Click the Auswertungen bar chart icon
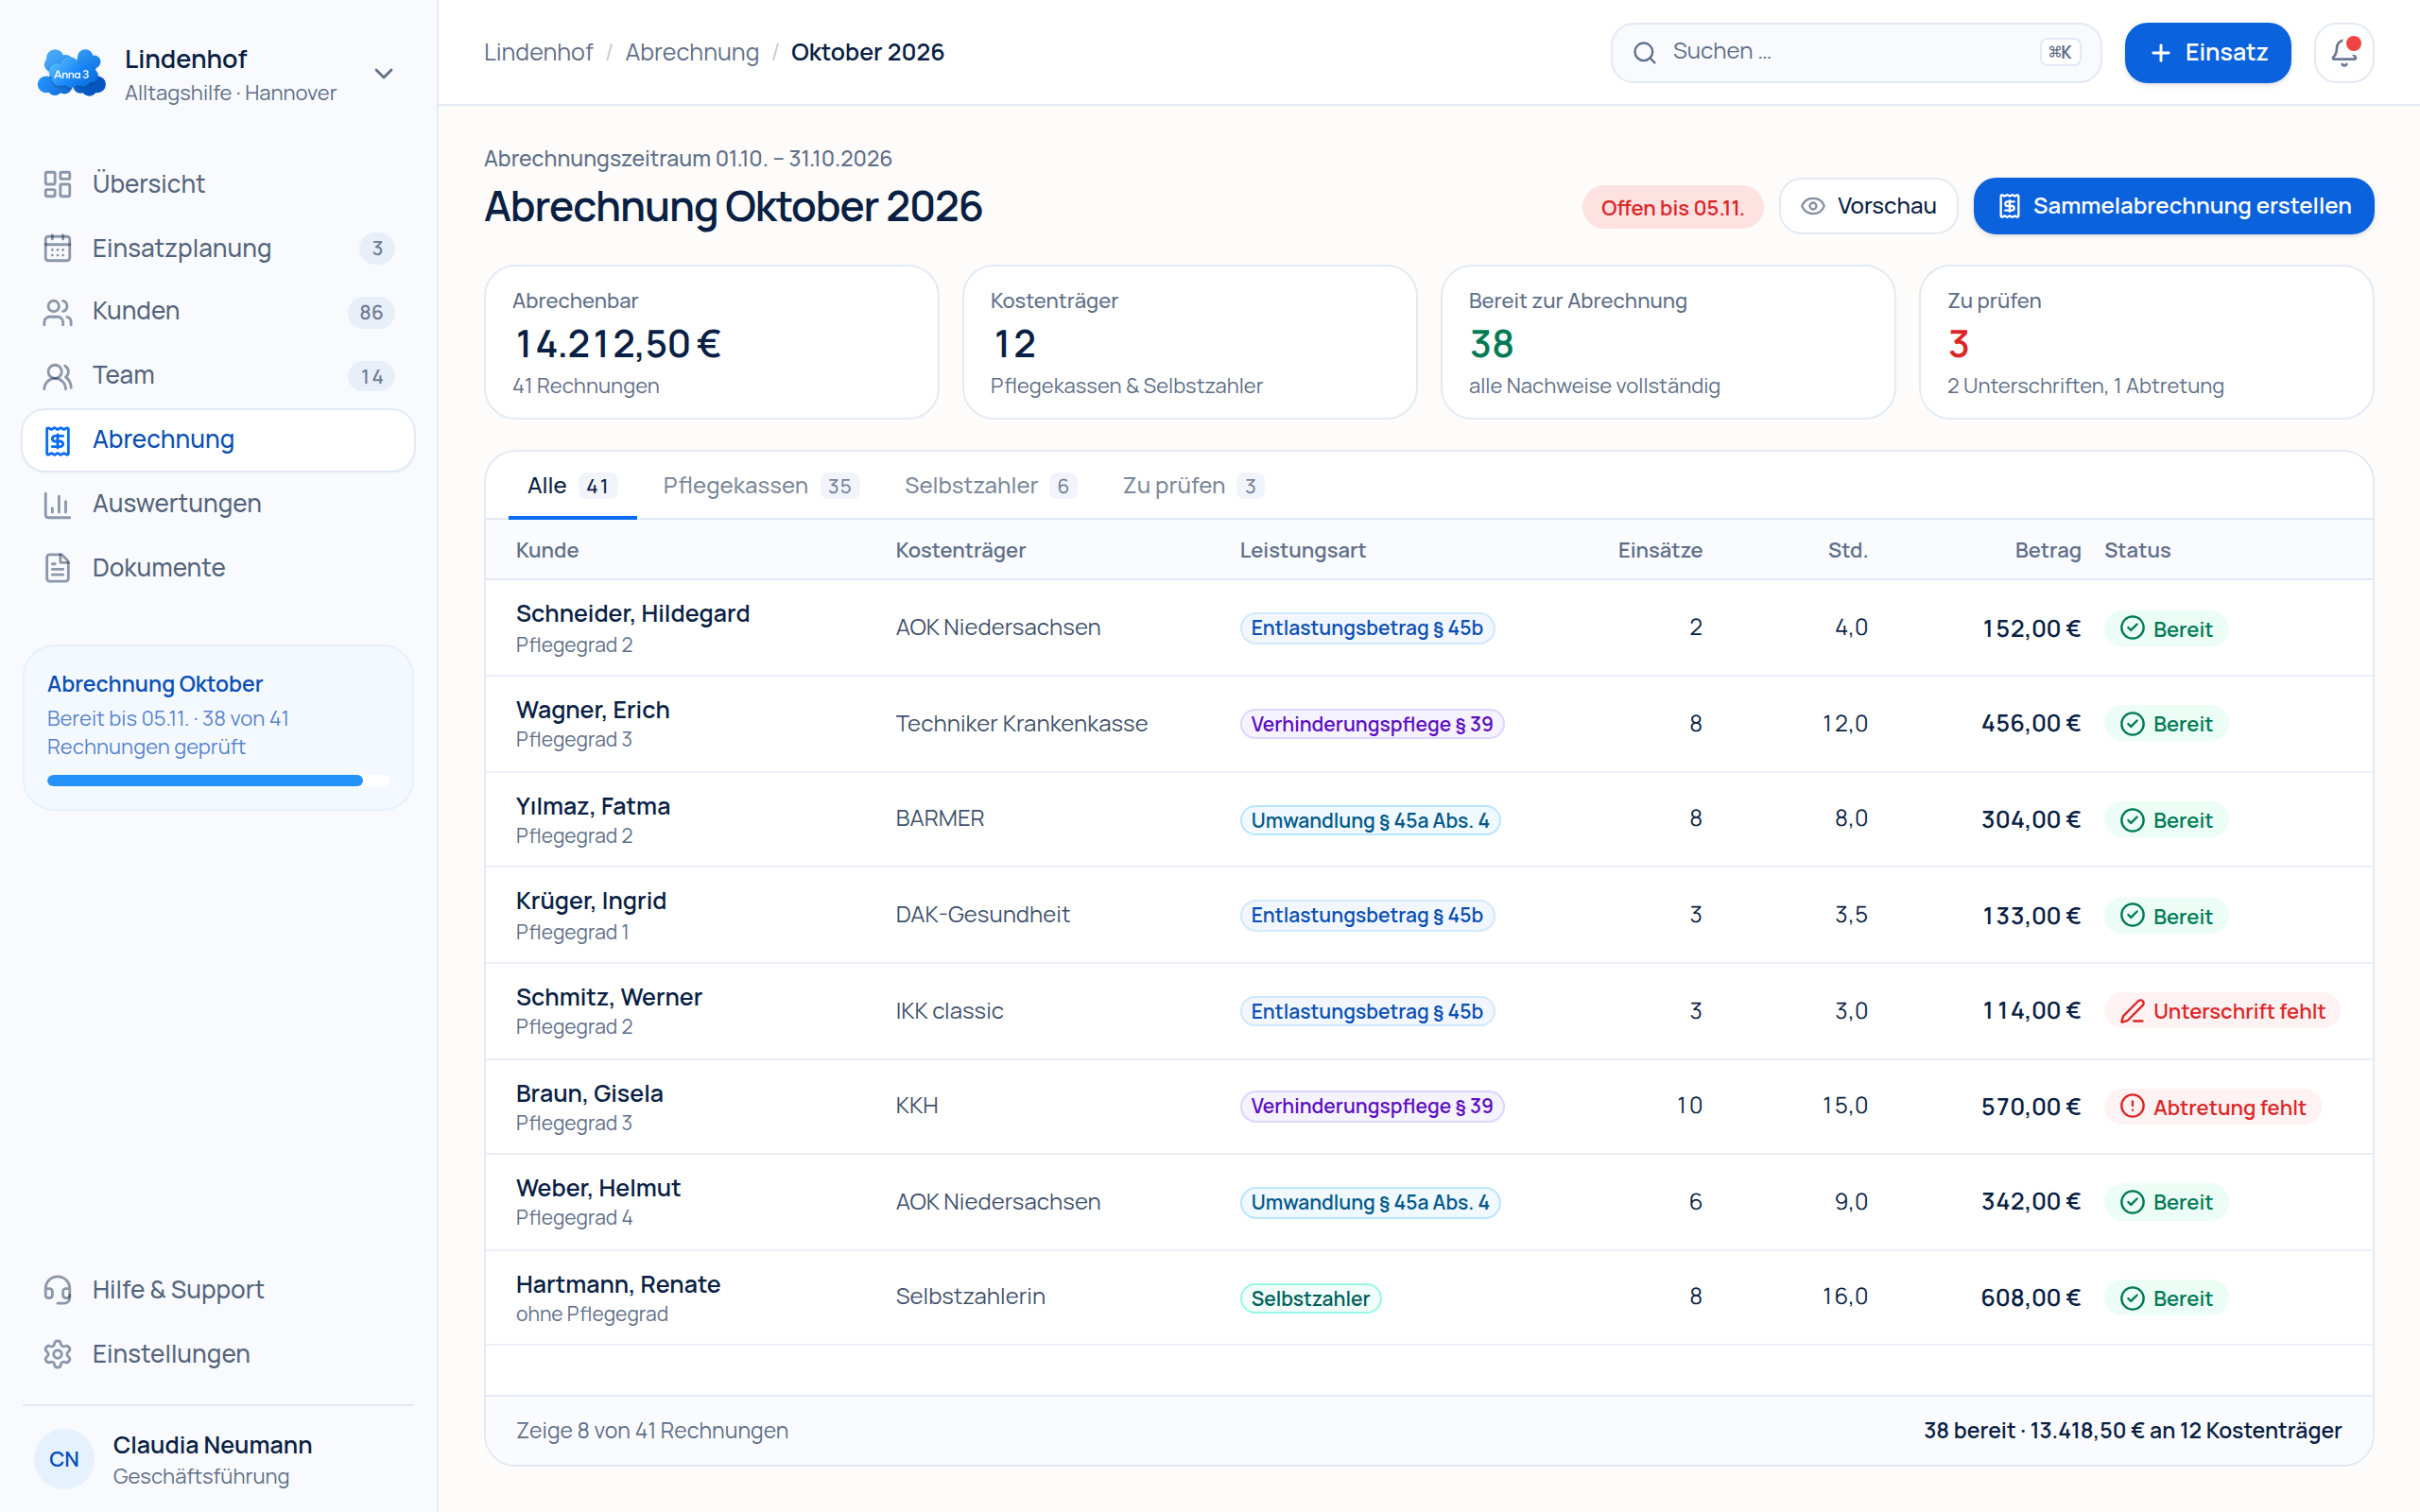Screen dimensions: 2420x1512 point(58,504)
